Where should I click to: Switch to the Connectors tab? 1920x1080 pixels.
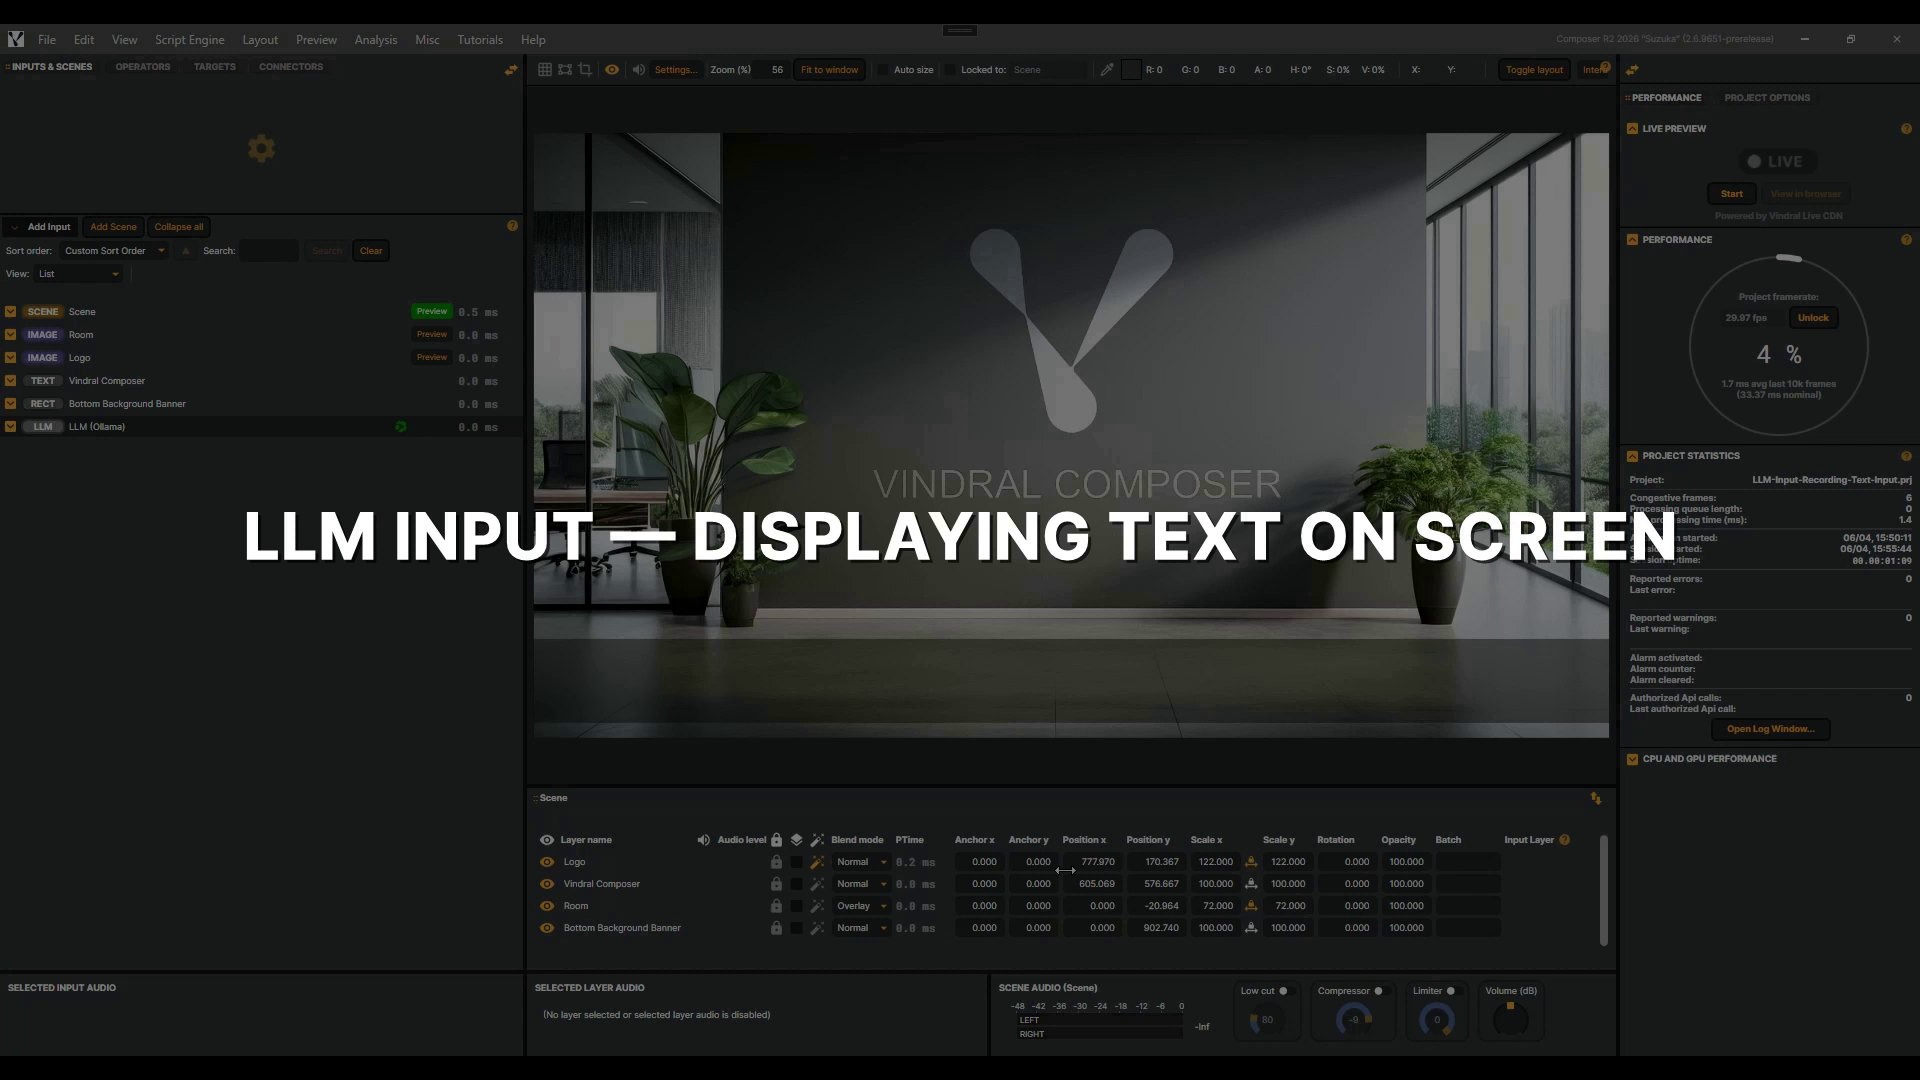coord(291,67)
